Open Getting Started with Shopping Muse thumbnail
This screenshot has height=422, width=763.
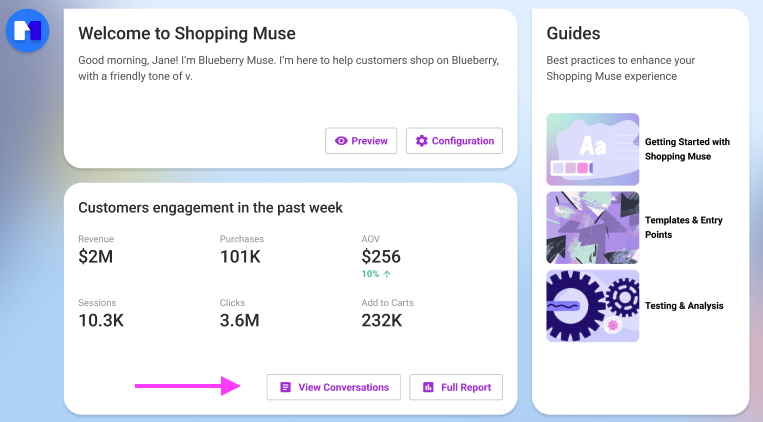coord(593,149)
